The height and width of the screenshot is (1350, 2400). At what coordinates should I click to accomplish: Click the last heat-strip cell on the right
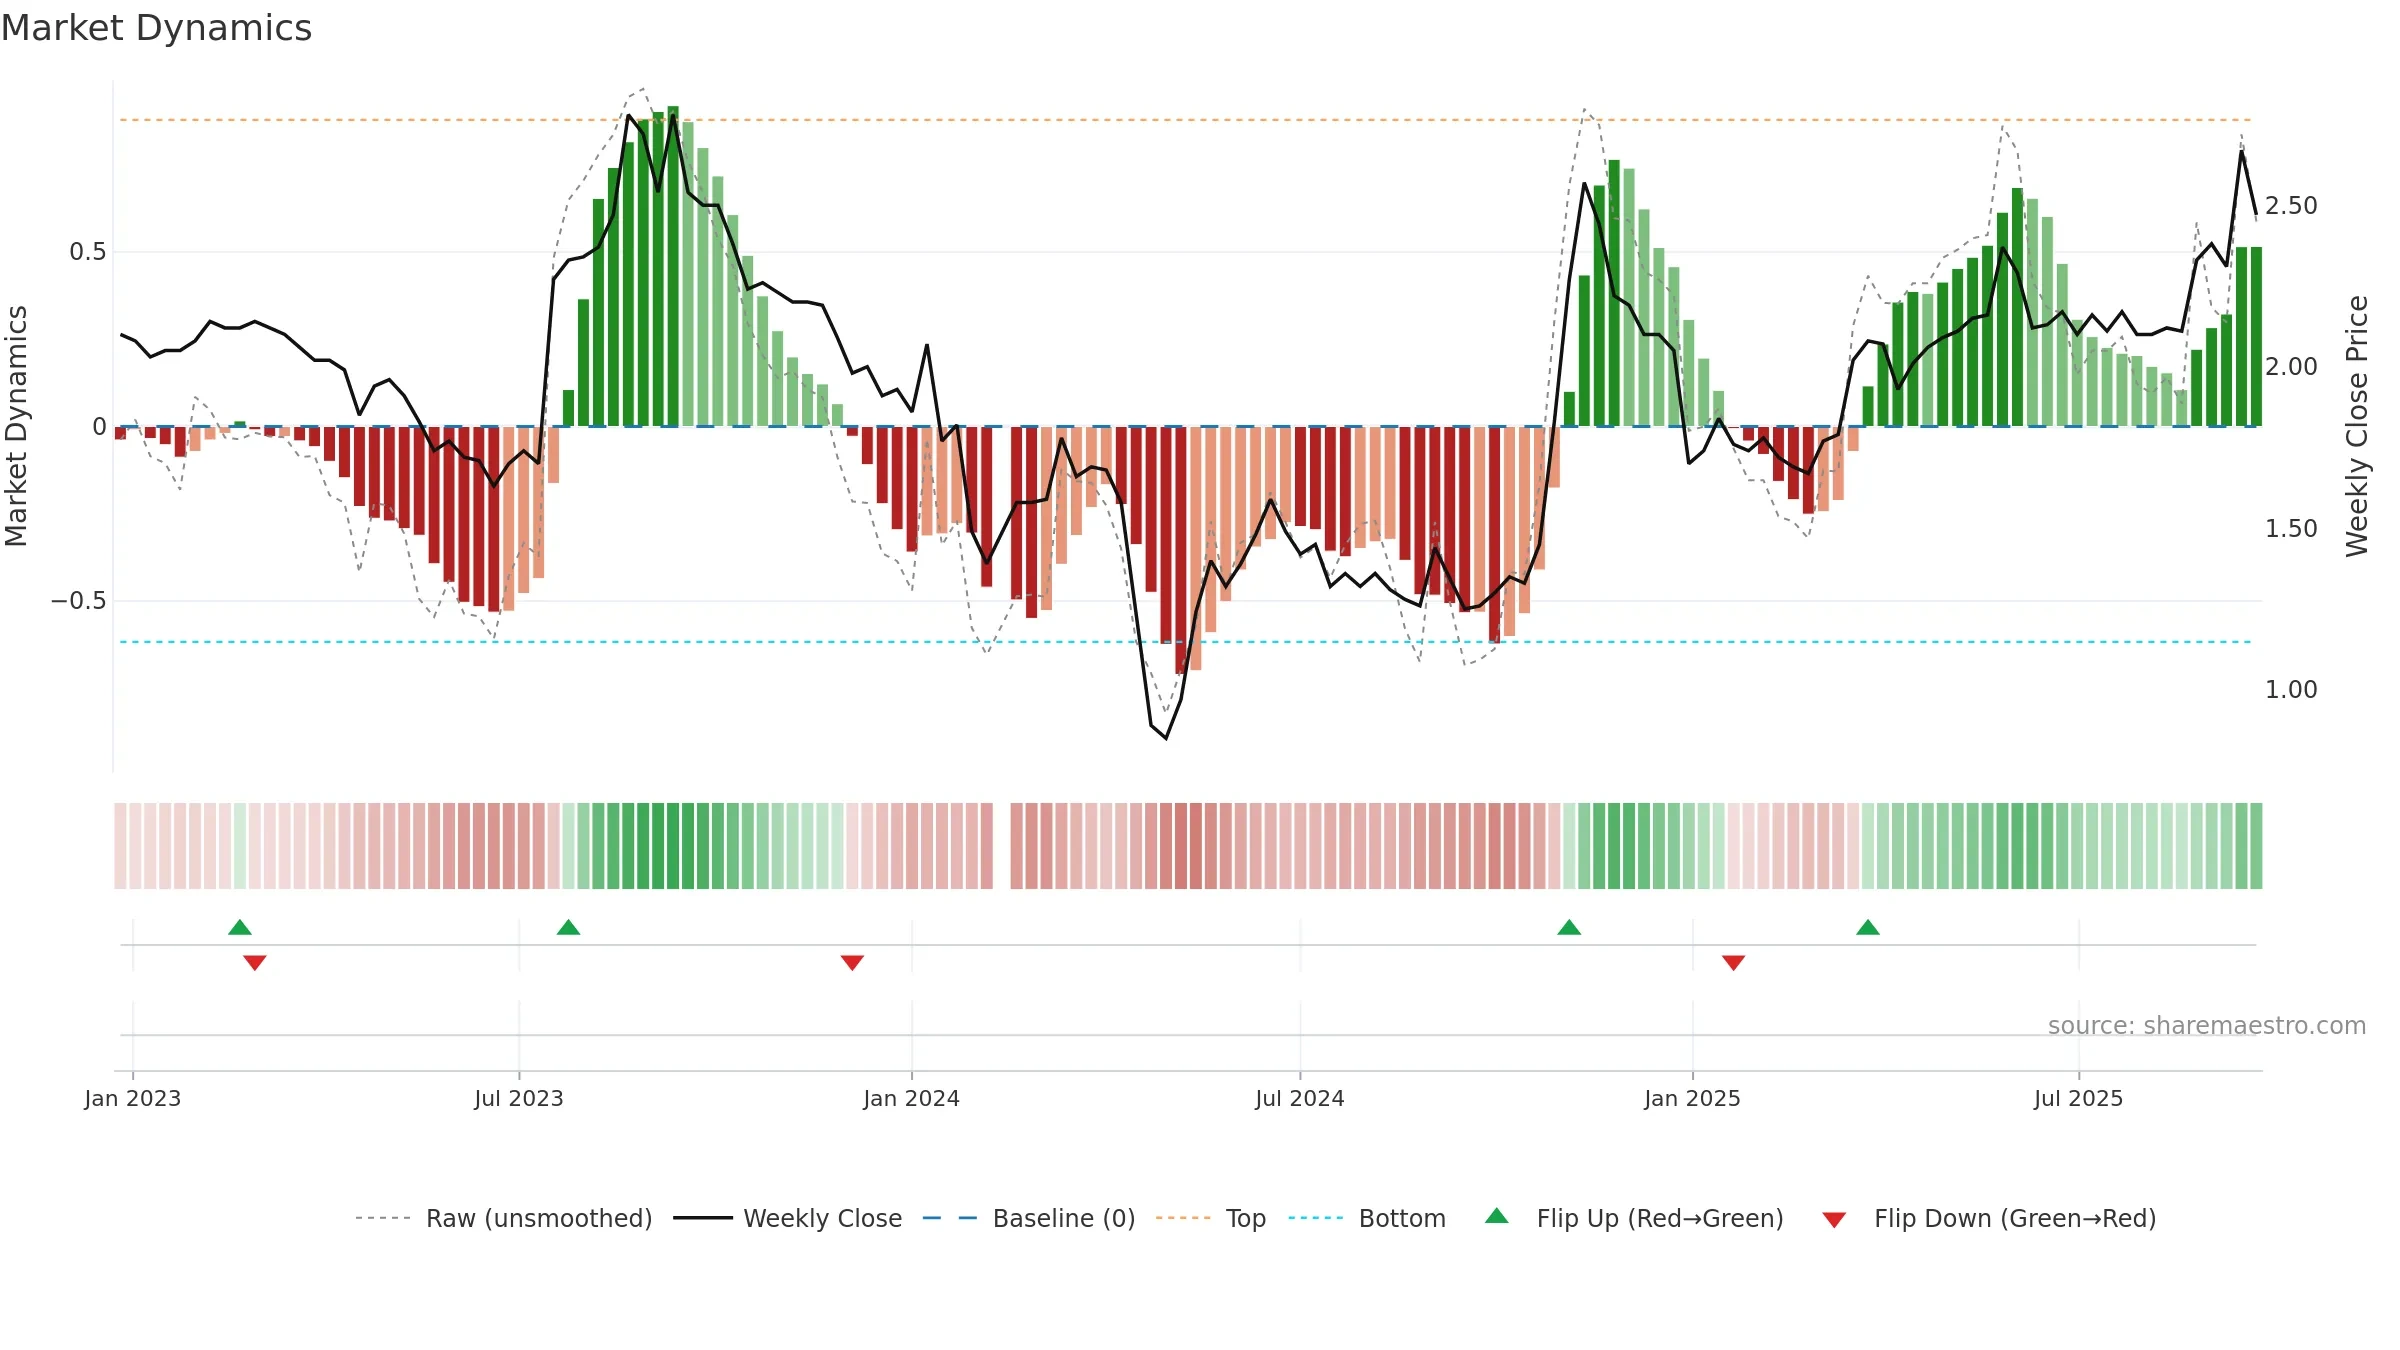point(2256,846)
